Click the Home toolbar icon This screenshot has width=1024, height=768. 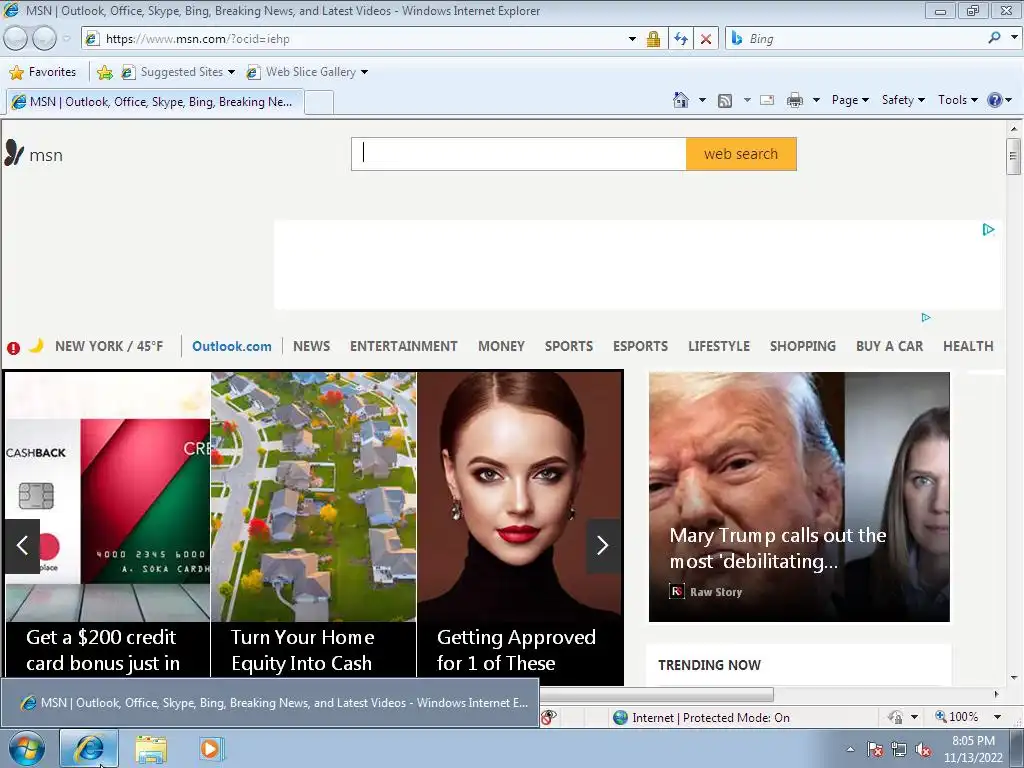click(680, 100)
